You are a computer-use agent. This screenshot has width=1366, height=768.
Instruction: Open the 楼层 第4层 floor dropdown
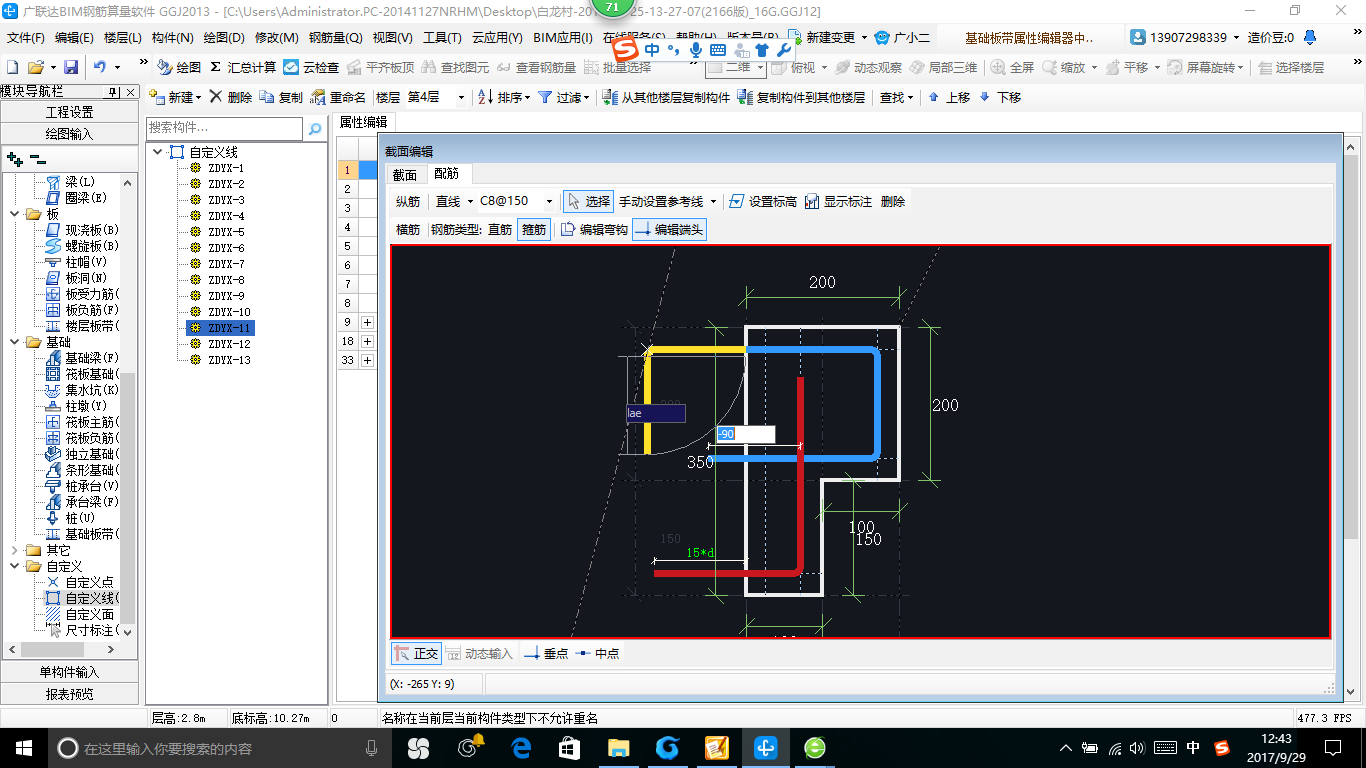[461, 97]
